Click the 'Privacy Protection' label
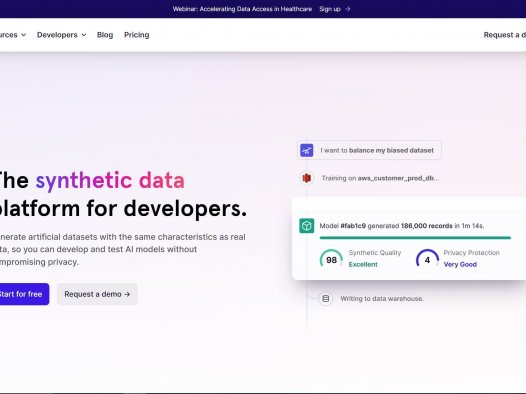526x394 pixels. click(472, 252)
